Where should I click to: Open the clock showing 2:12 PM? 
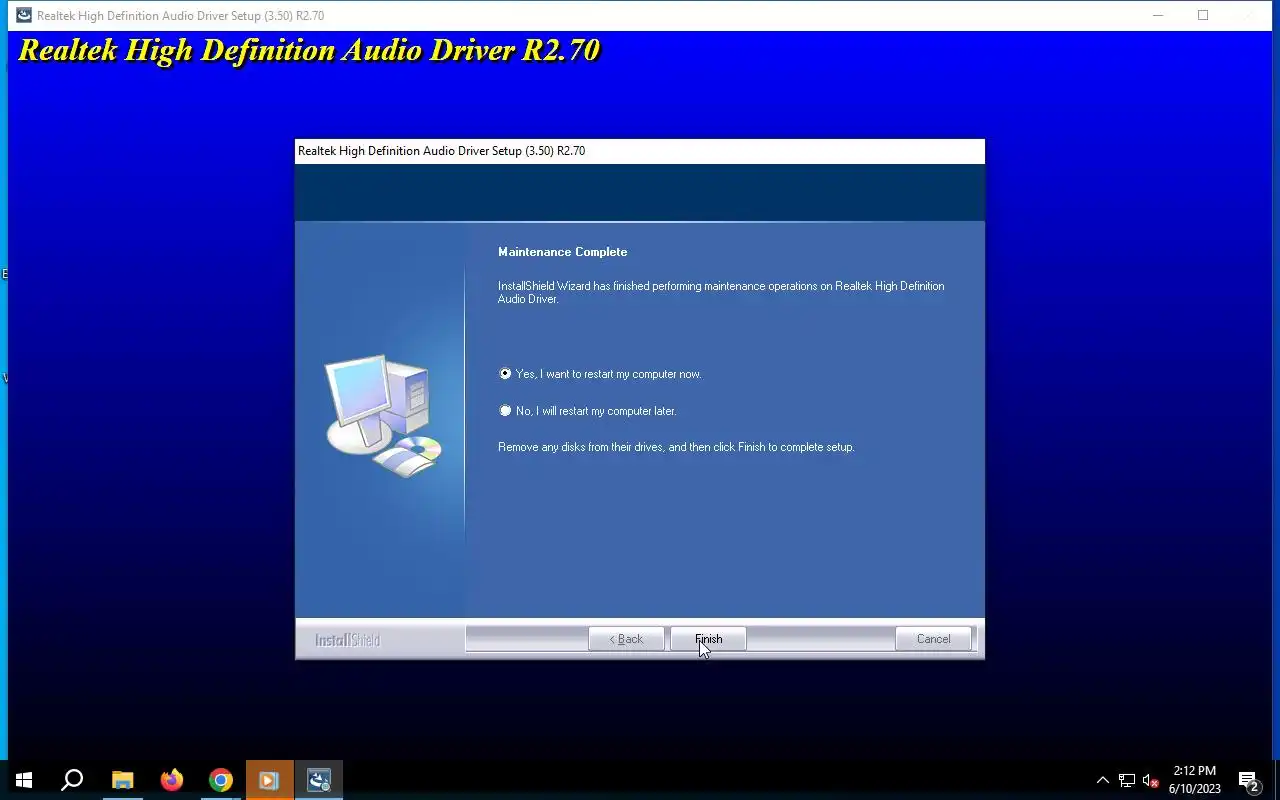(1195, 780)
